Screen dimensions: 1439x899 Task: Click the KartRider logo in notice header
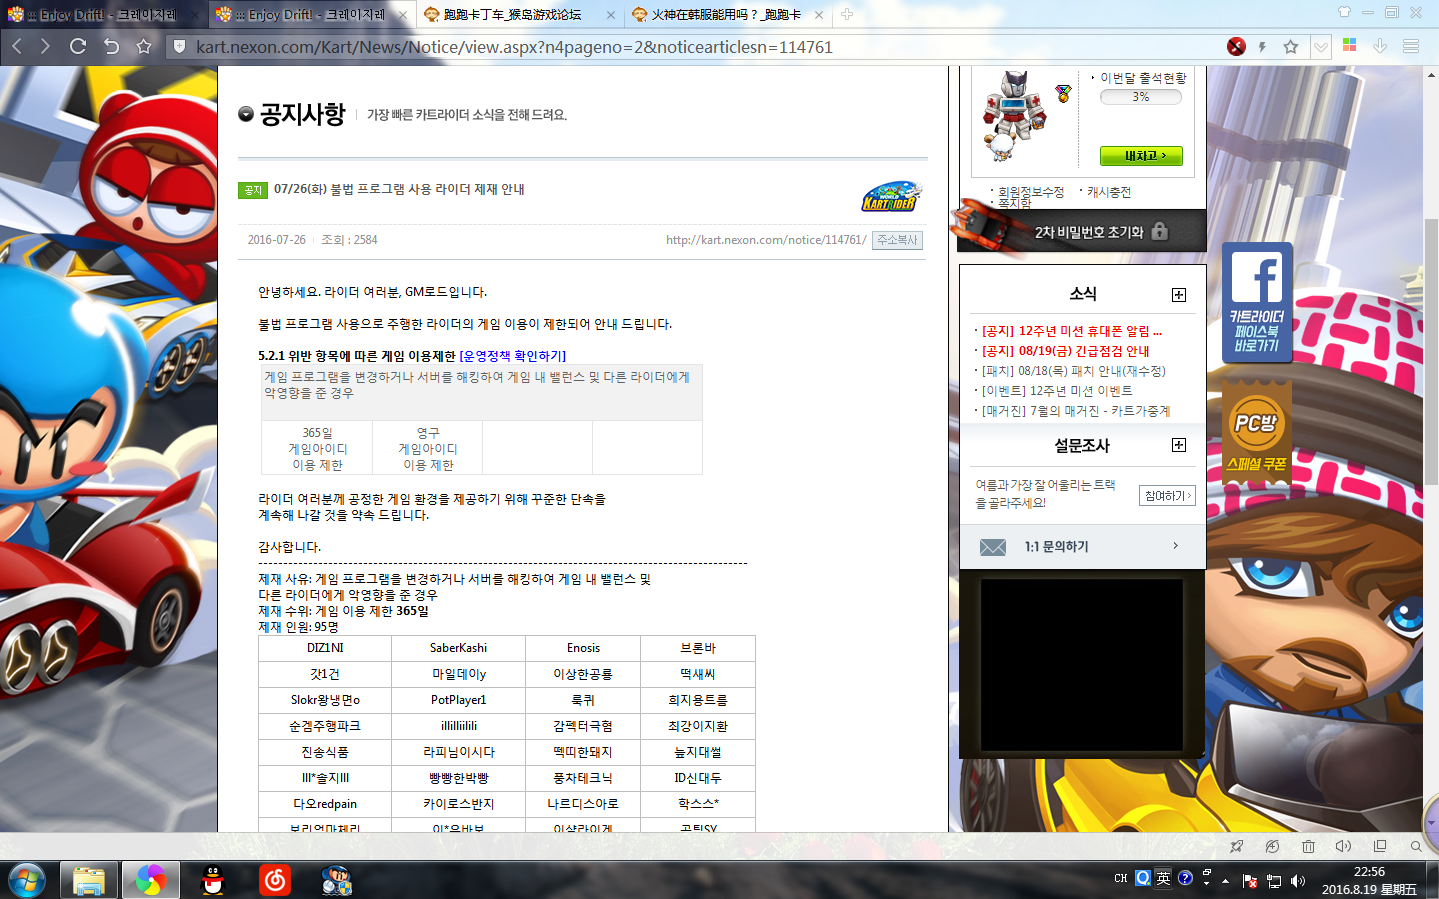890,197
